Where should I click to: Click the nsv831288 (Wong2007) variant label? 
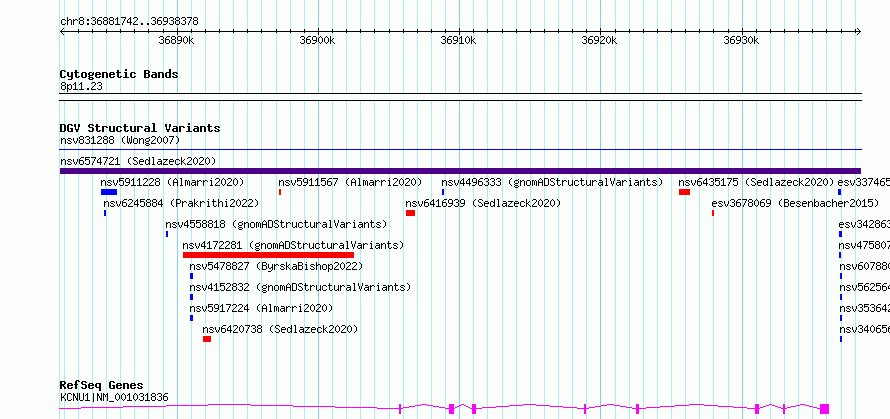click(120, 140)
